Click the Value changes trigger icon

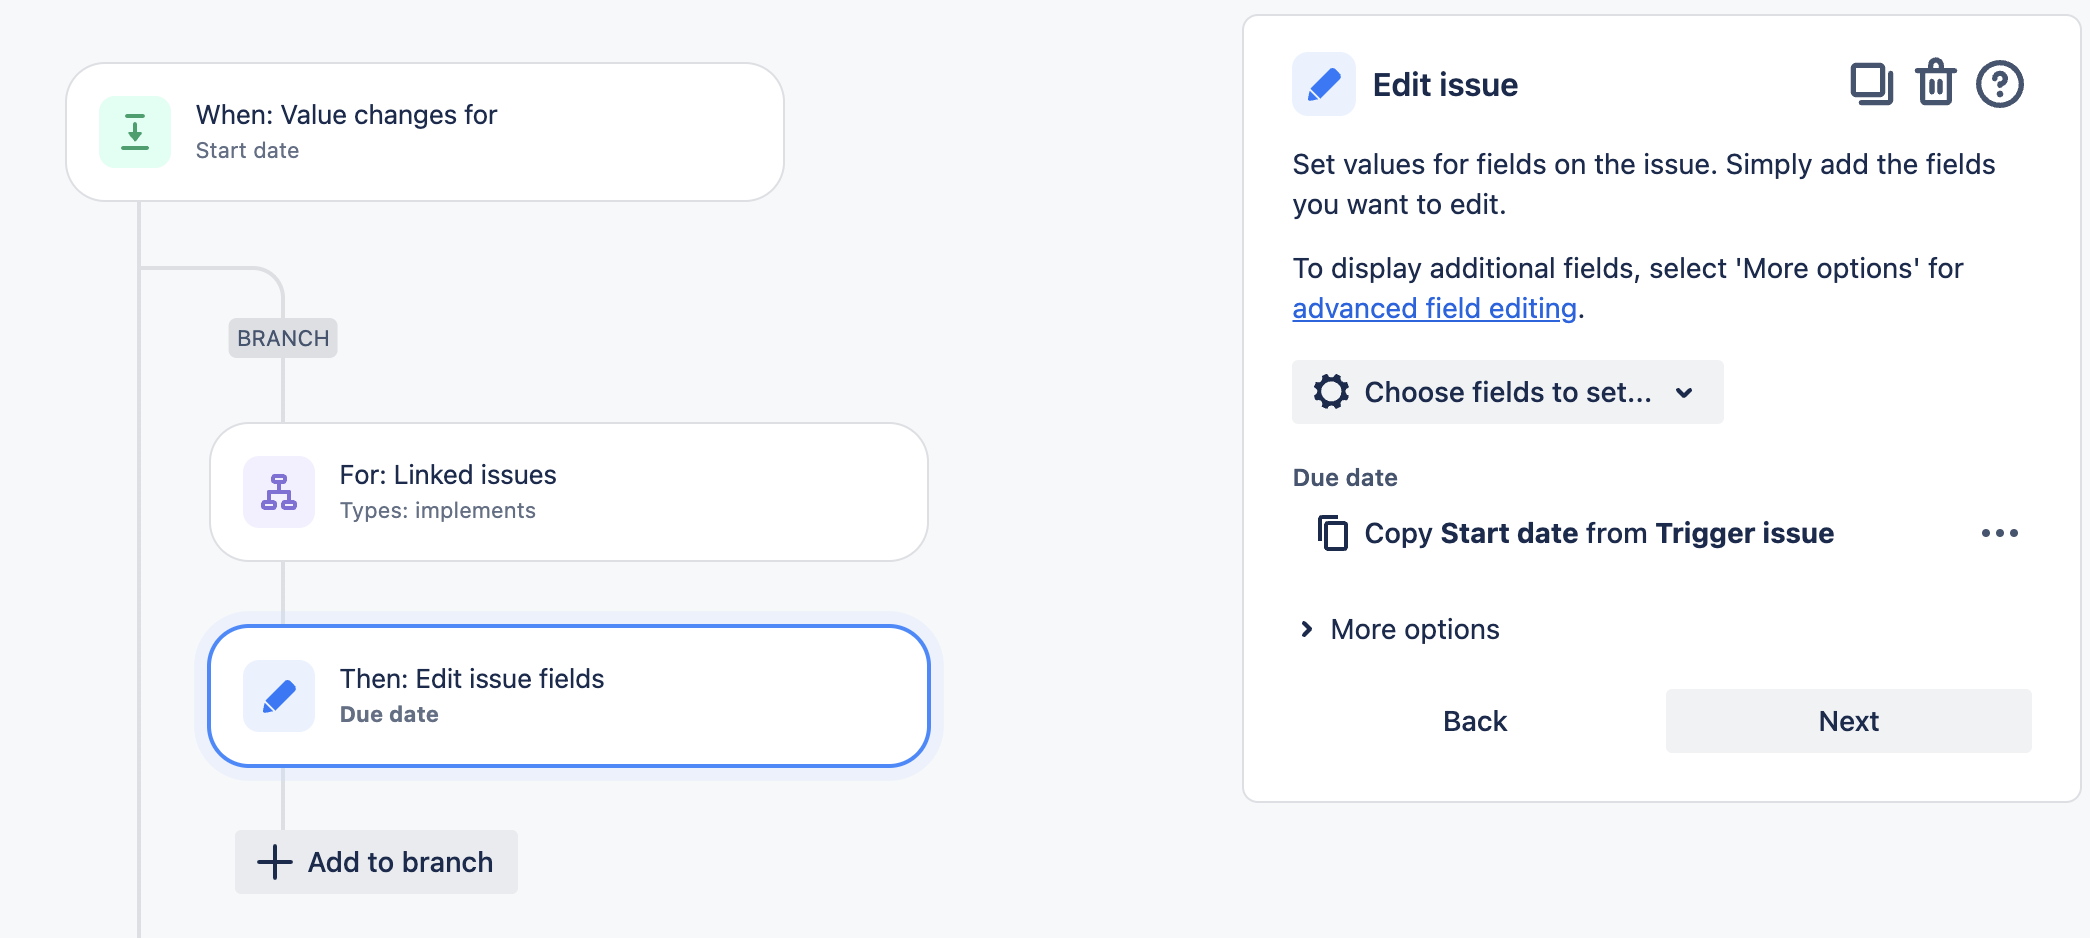[x=134, y=131]
